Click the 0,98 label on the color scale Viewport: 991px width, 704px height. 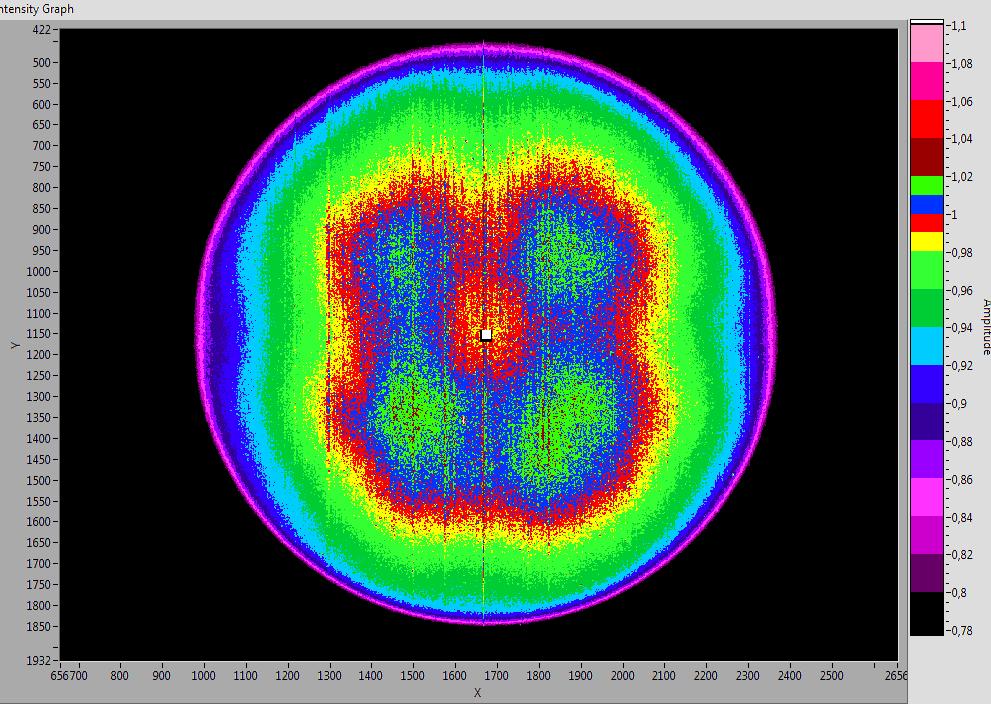coord(962,253)
